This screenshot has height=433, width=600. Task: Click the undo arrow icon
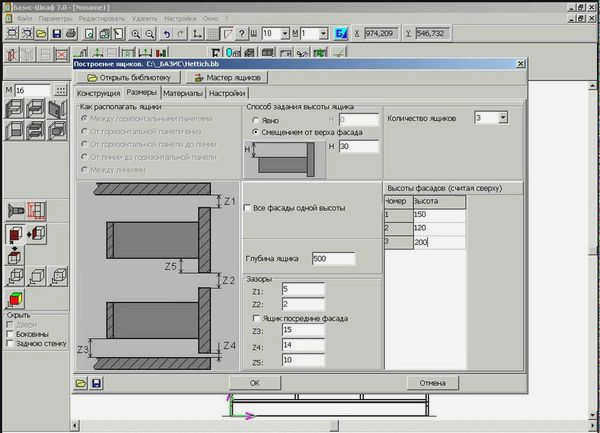click(x=167, y=34)
